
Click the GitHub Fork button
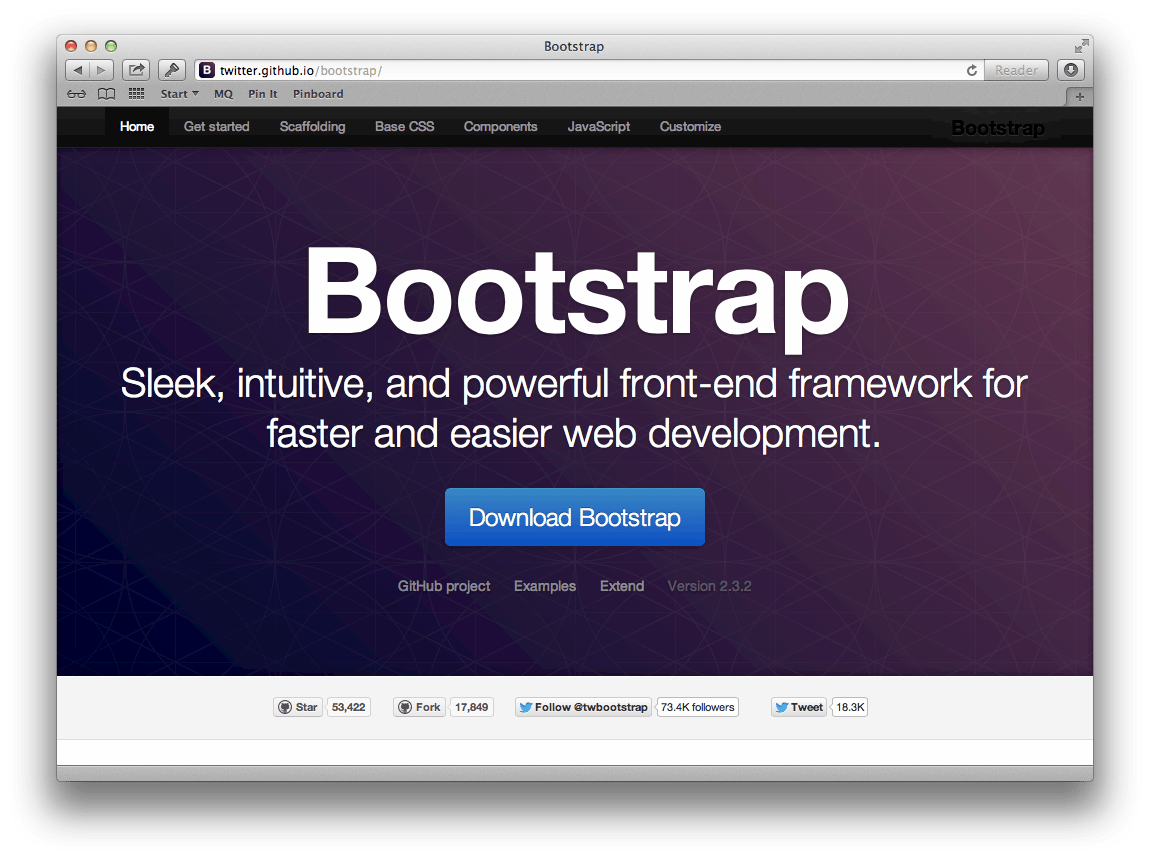[x=420, y=707]
